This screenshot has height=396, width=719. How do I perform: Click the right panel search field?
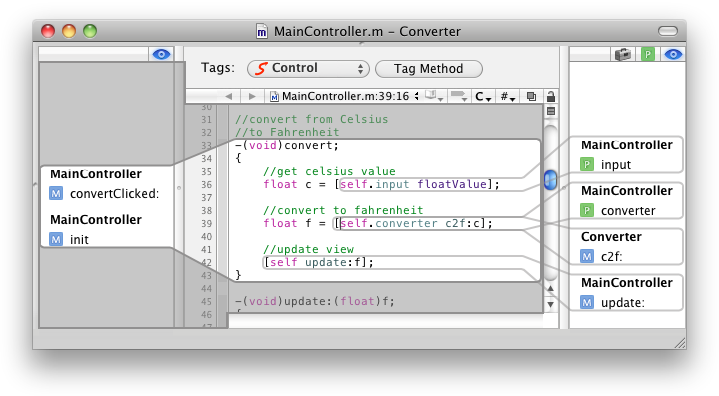[x=591, y=55]
